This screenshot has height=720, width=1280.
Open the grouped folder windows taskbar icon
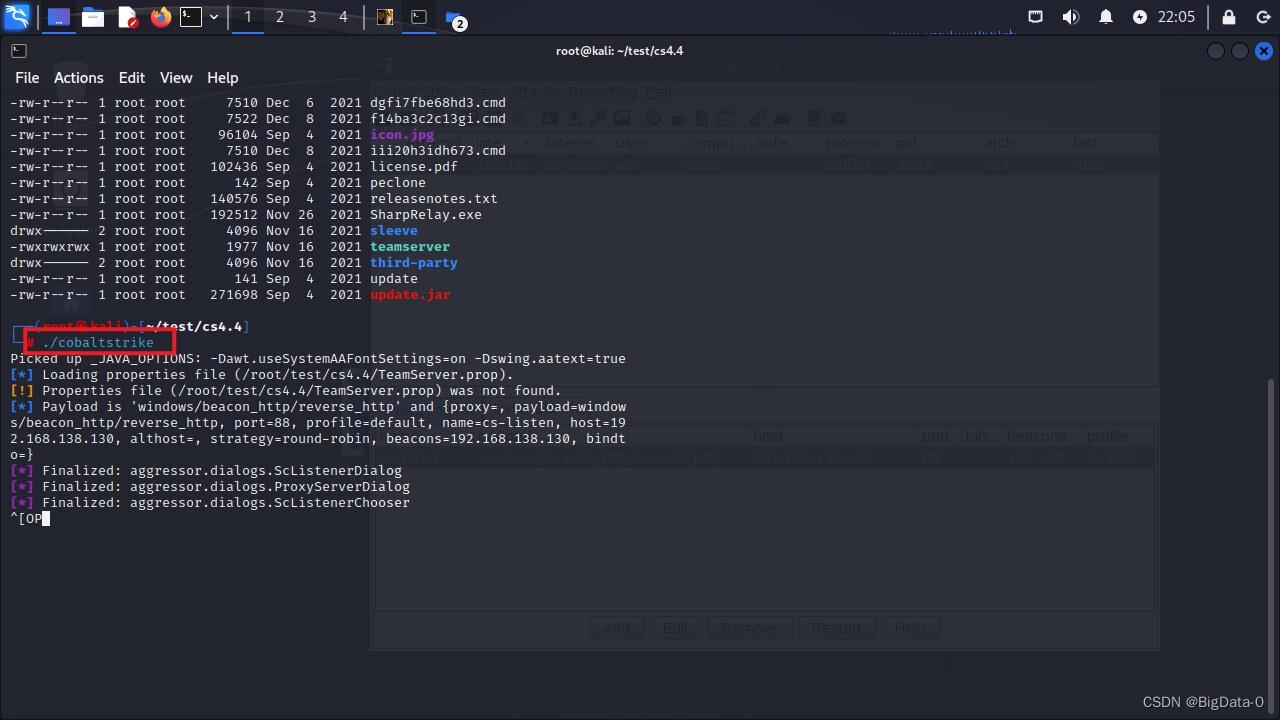pyautogui.click(x=456, y=19)
